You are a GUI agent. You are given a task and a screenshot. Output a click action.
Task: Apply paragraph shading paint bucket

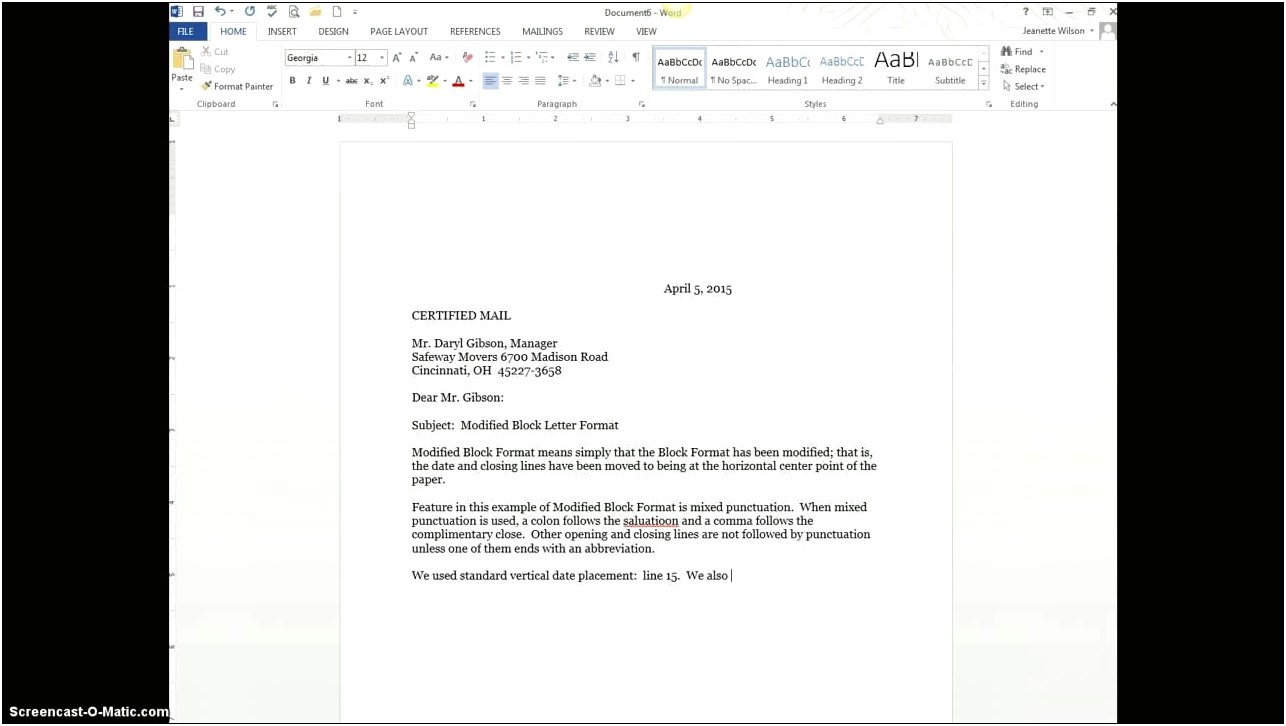(594, 81)
